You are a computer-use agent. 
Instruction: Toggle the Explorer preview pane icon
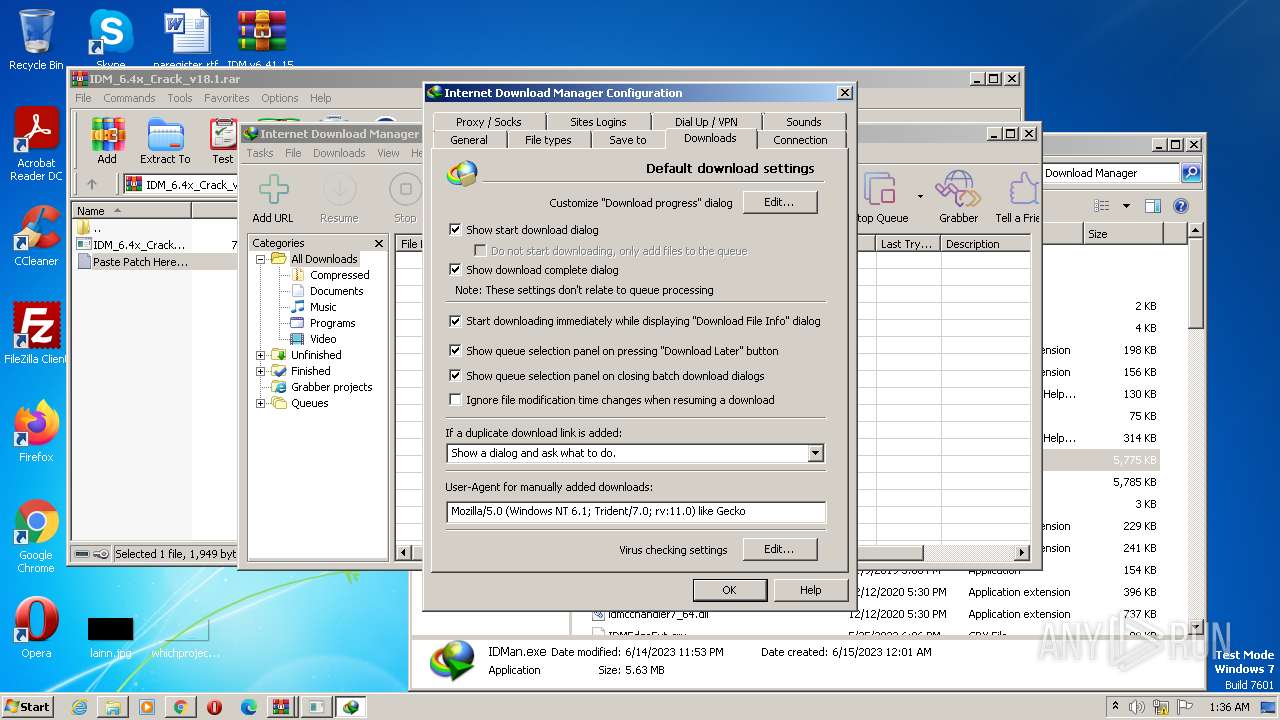[x=1153, y=206]
